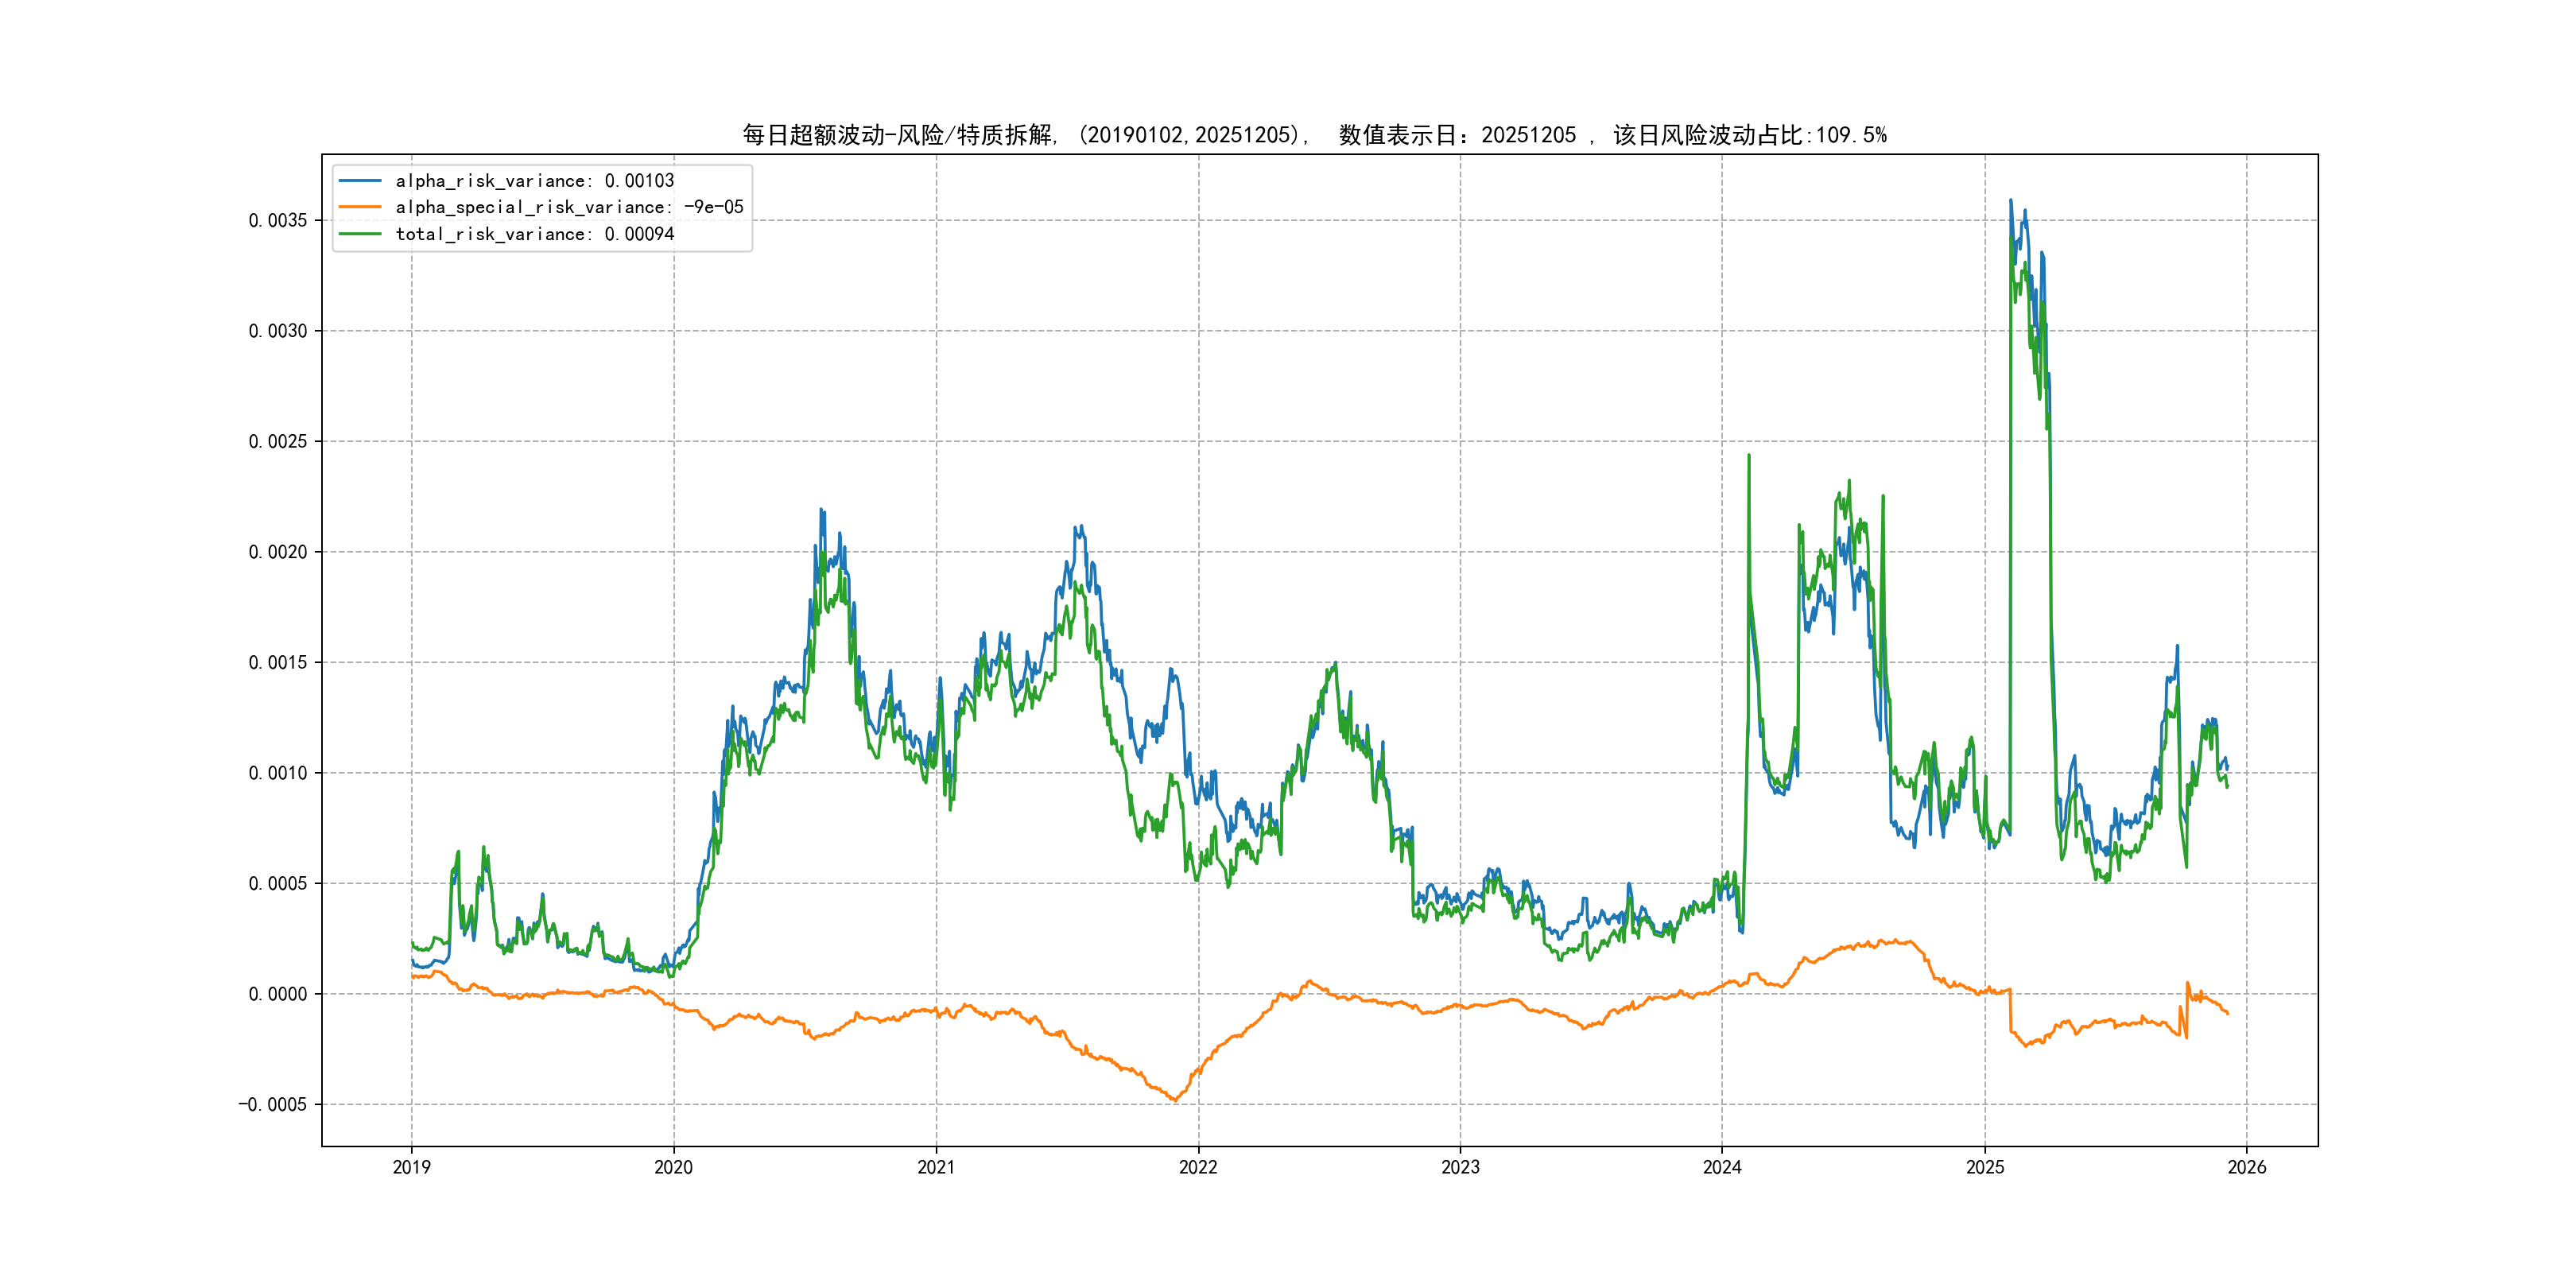This screenshot has height=1288, width=2576.
Task: Click the 2019 x-axis tick label
Action: point(411,1167)
